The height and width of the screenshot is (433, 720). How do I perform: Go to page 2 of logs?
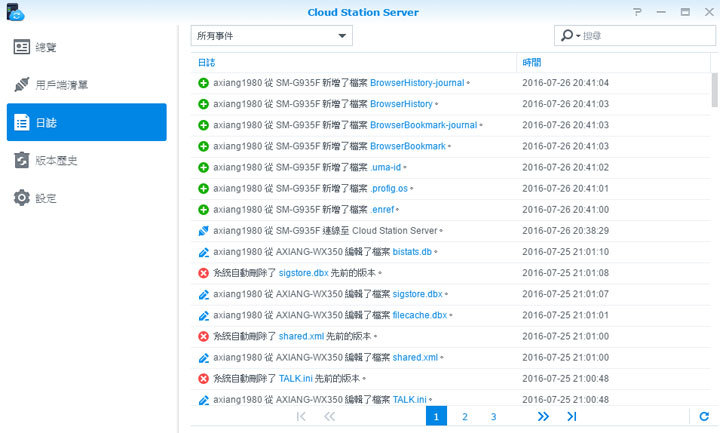464,416
